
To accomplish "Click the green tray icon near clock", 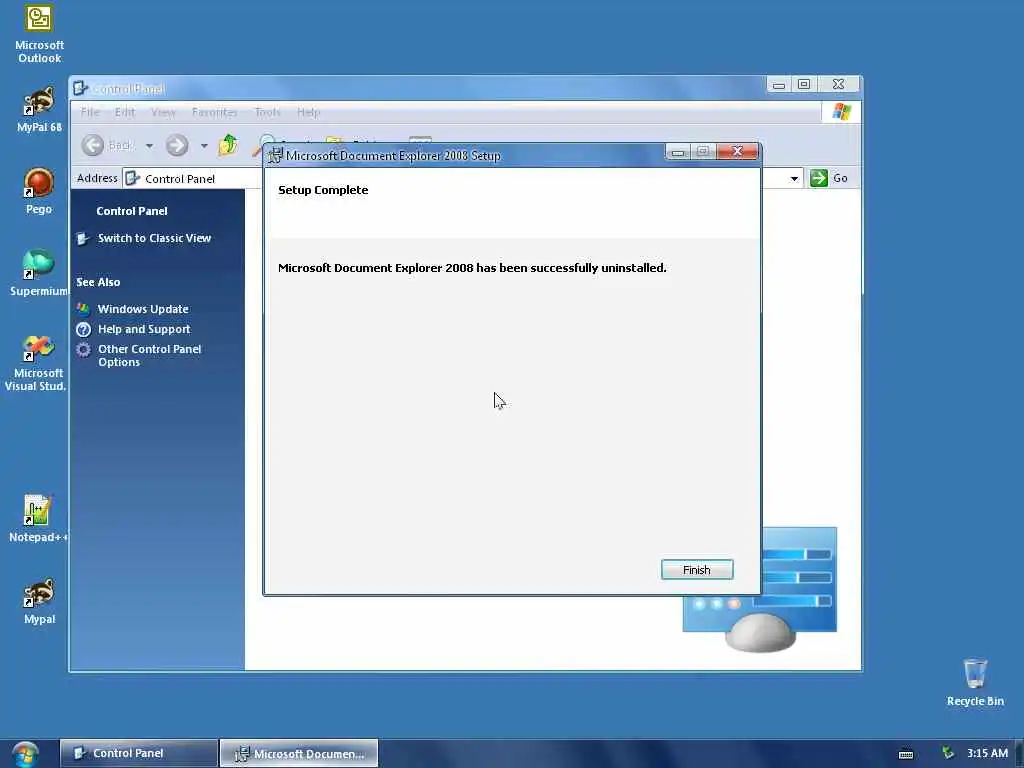I will point(948,753).
